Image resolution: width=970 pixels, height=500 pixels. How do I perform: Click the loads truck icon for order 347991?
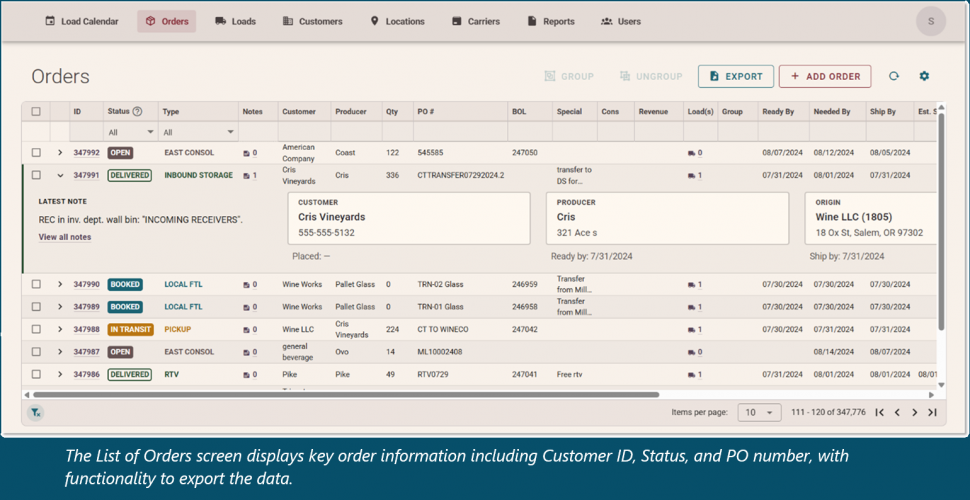pyautogui.click(x=691, y=176)
